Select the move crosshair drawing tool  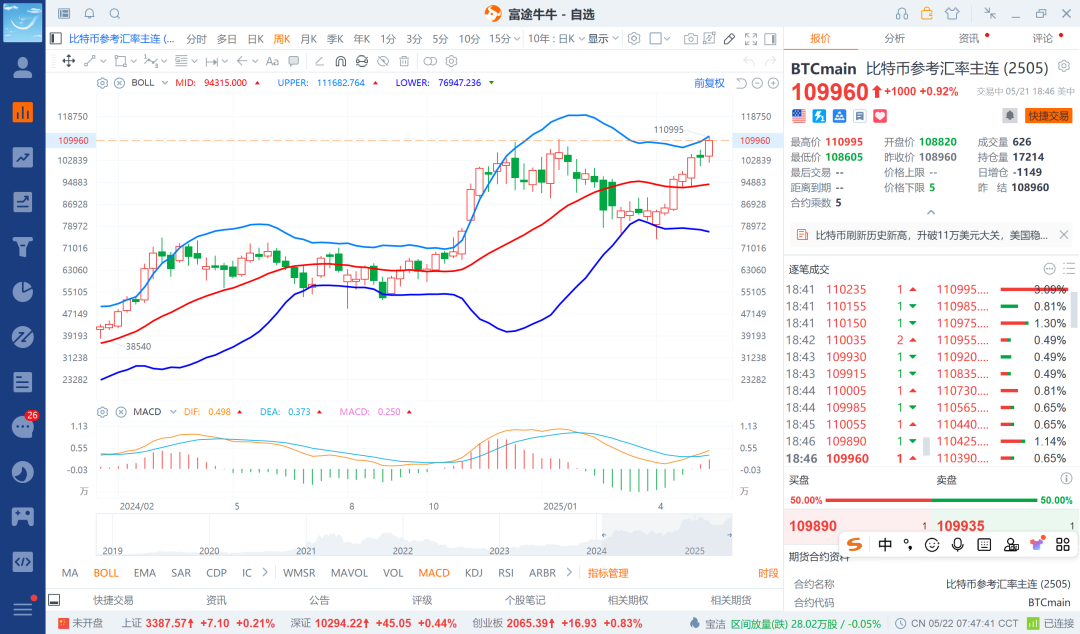(x=68, y=61)
